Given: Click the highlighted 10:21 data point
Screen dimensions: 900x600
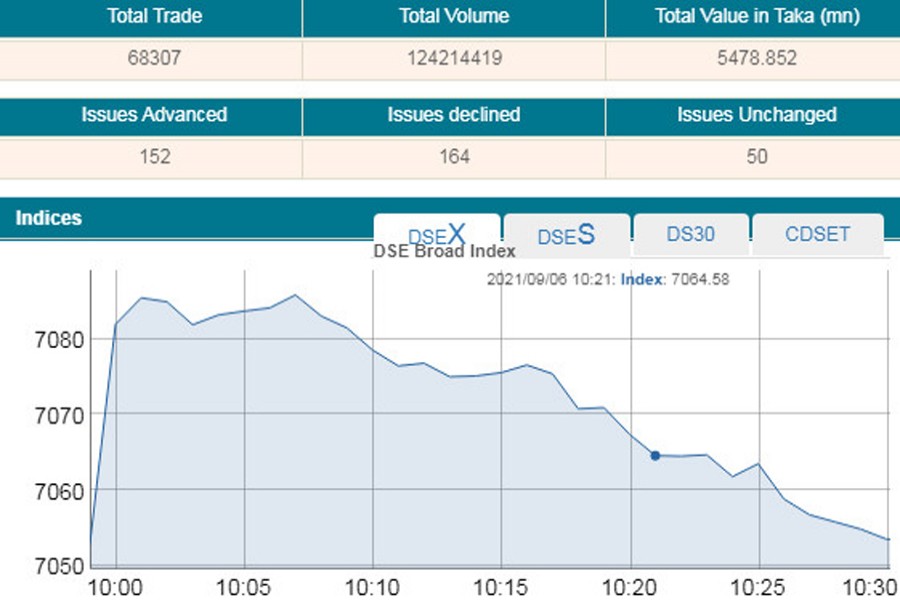Looking at the screenshot, I should [656, 456].
